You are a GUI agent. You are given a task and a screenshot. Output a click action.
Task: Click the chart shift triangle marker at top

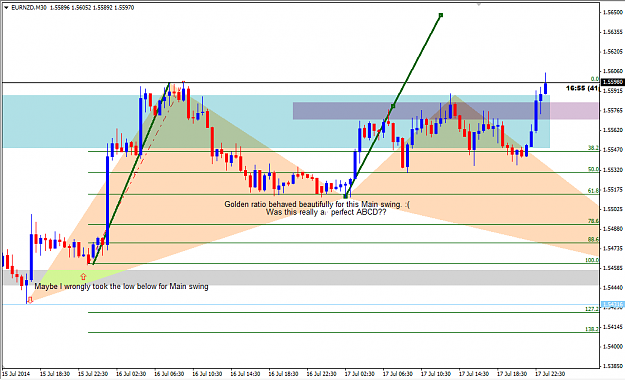(x=479, y=5)
